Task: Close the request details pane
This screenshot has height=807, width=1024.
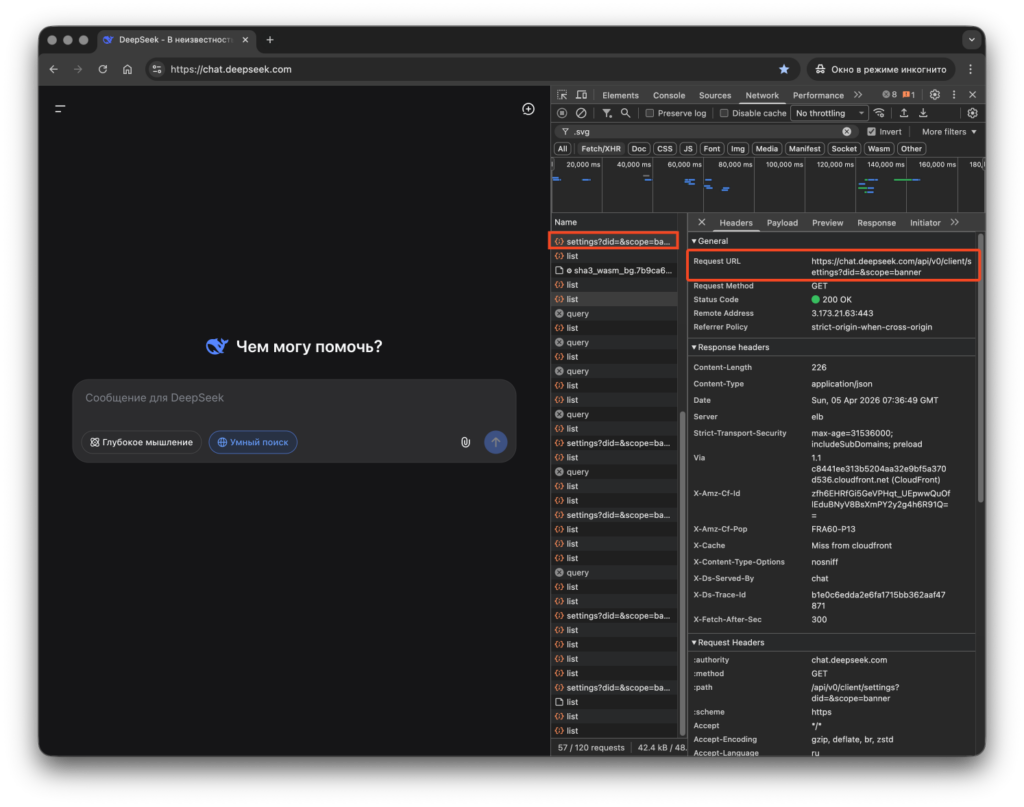Action: [x=701, y=223]
